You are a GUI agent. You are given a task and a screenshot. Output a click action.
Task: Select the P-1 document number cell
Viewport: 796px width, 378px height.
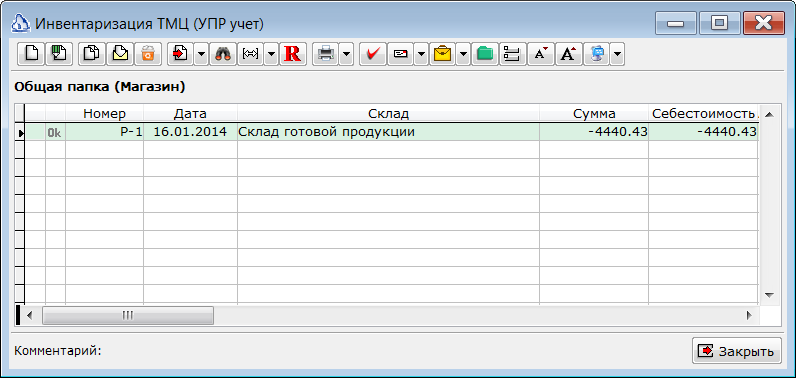pos(105,132)
